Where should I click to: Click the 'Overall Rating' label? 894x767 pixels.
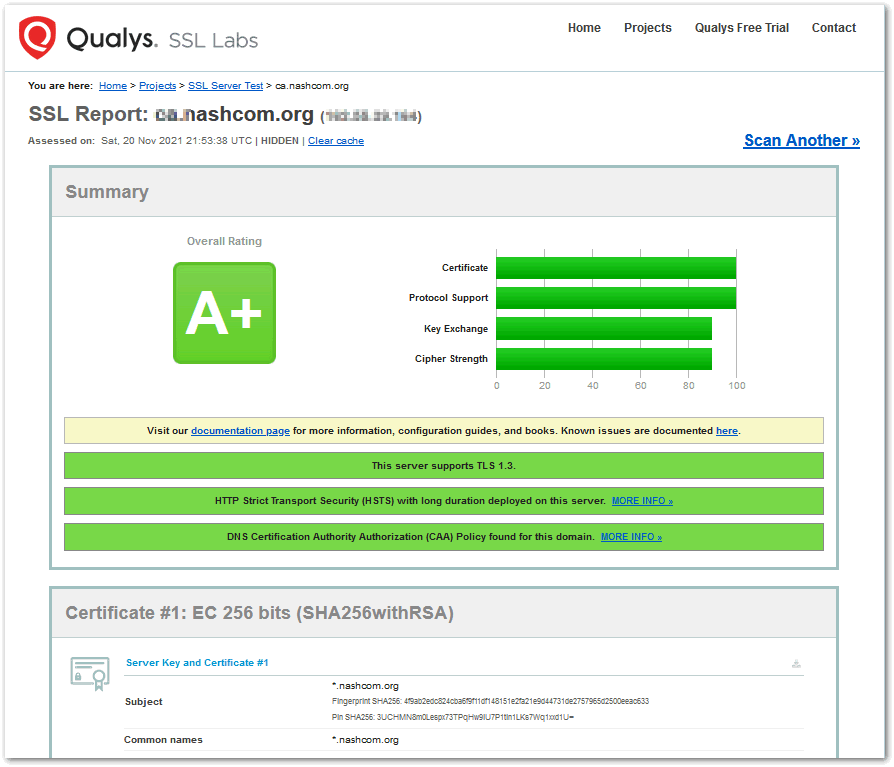[225, 241]
